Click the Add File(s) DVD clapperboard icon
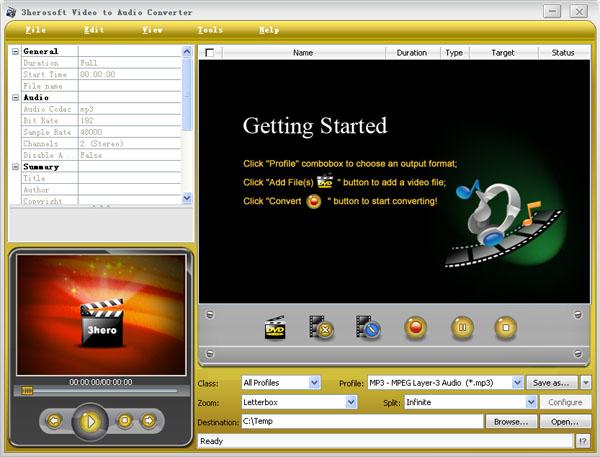The height and width of the screenshot is (457, 600). [x=275, y=327]
